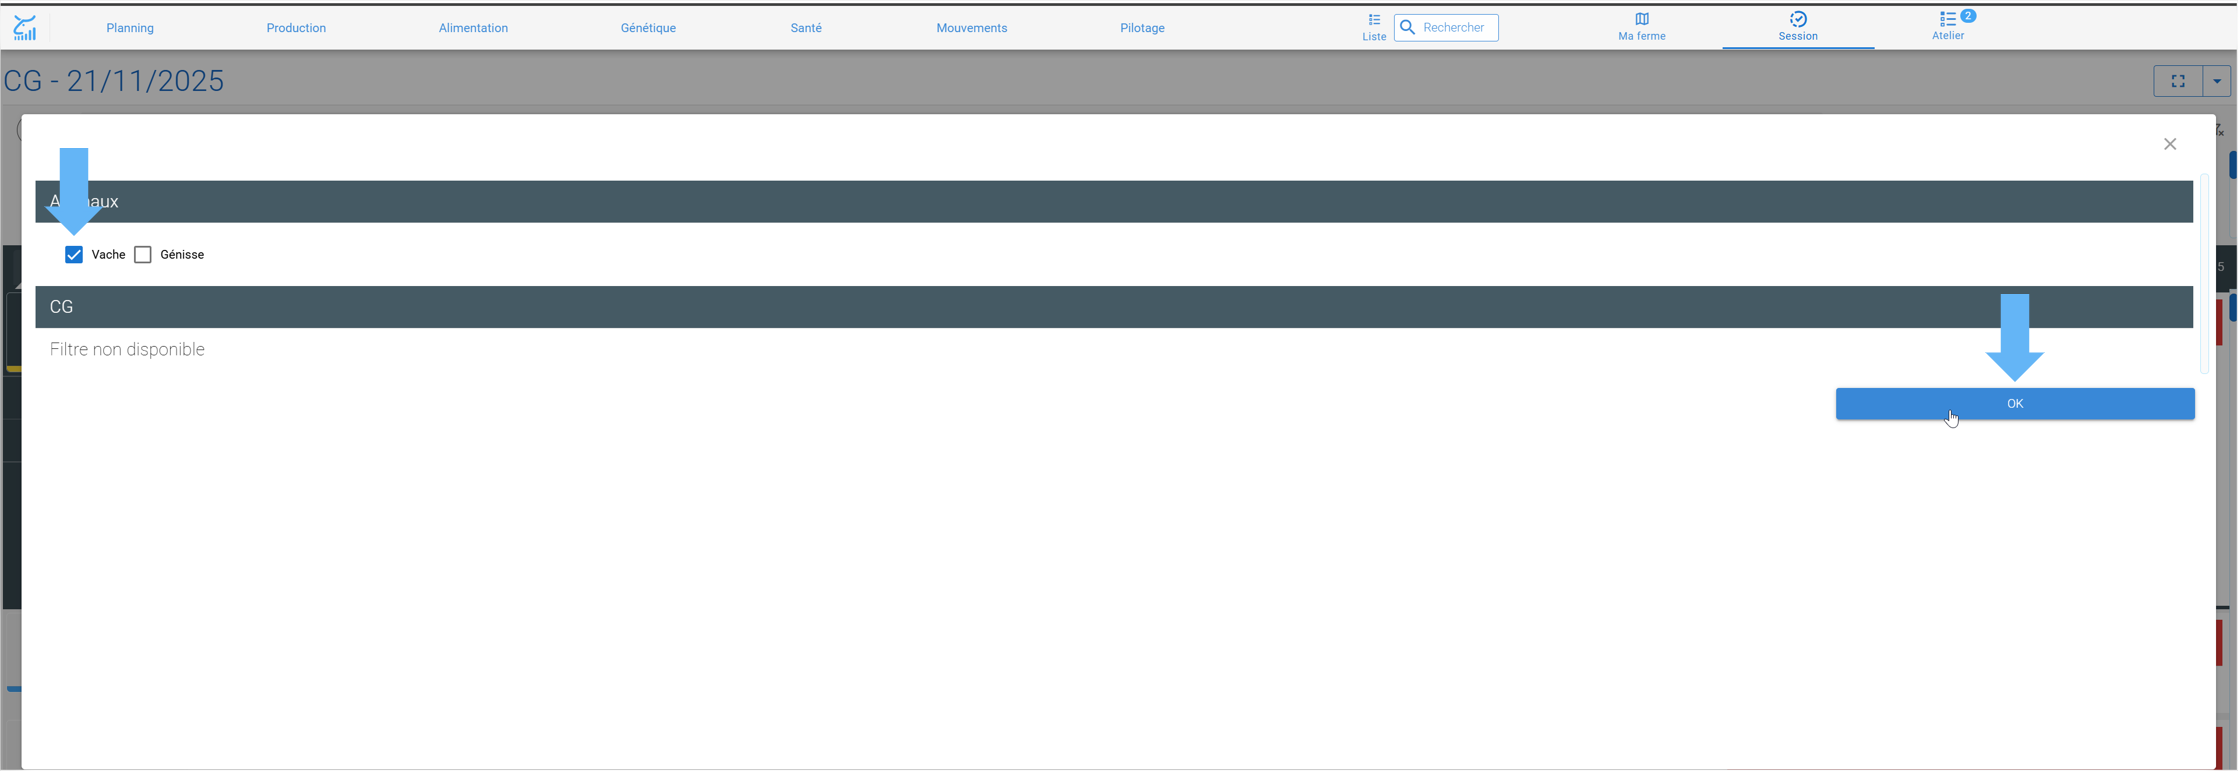Screen dimensions: 2238x771
Task: Open the Pilotage menu
Action: click(1142, 28)
